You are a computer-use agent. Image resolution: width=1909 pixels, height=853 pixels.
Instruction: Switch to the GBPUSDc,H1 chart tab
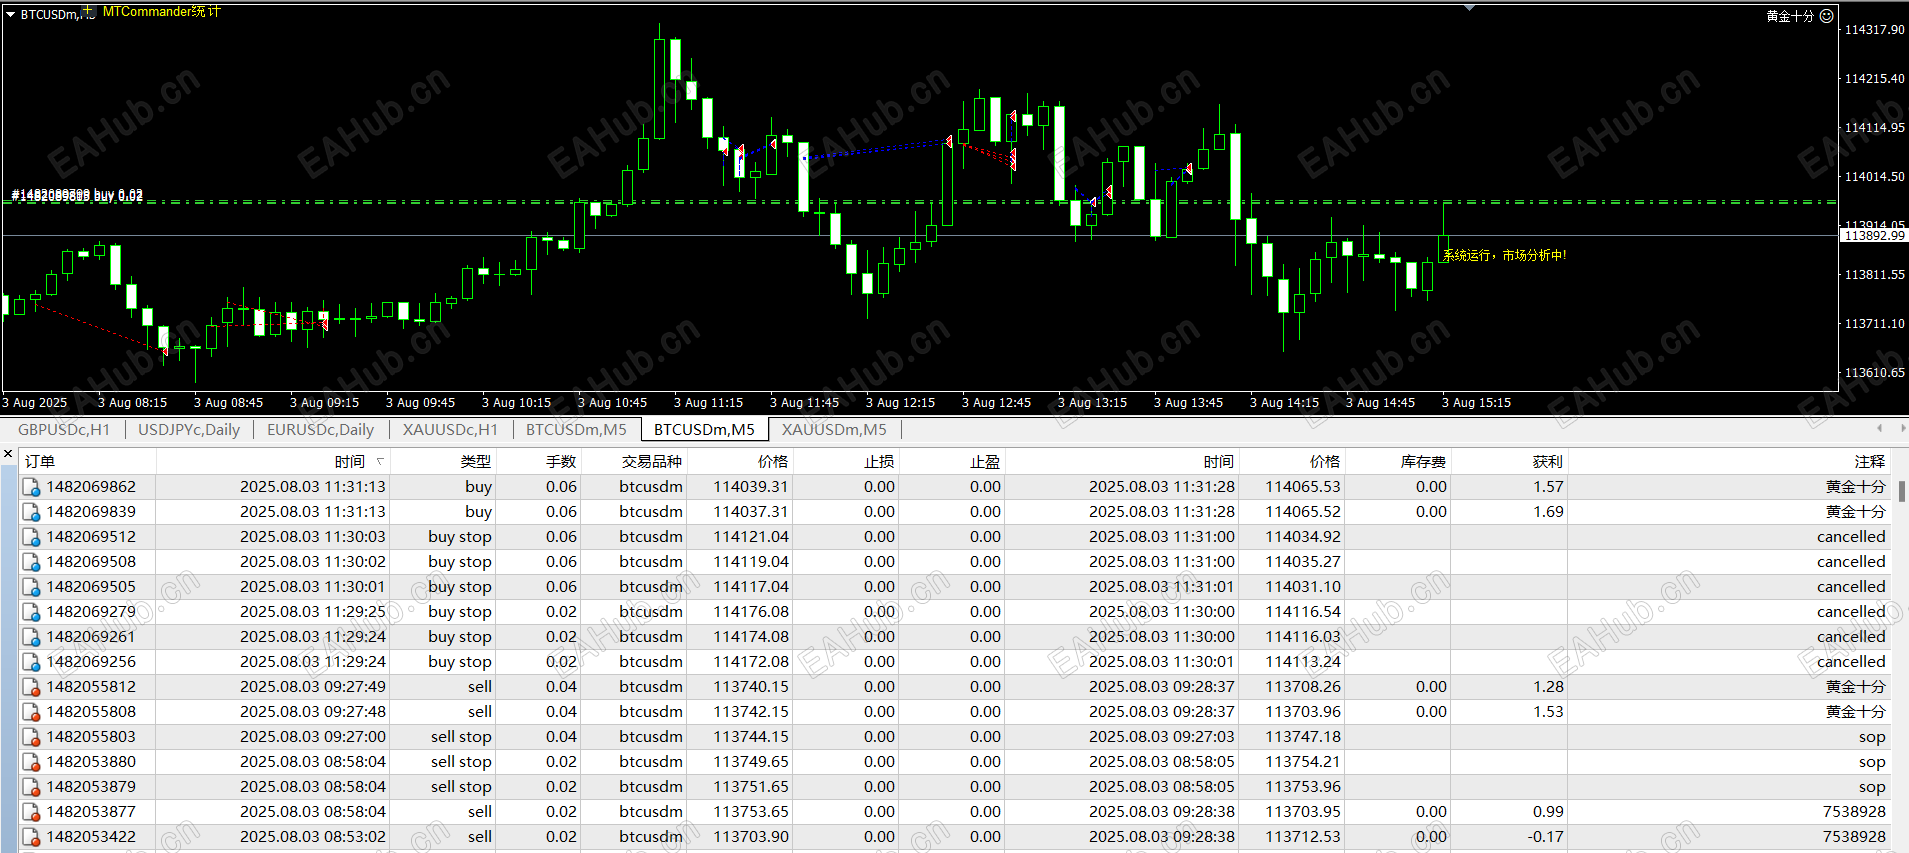pyautogui.click(x=64, y=430)
